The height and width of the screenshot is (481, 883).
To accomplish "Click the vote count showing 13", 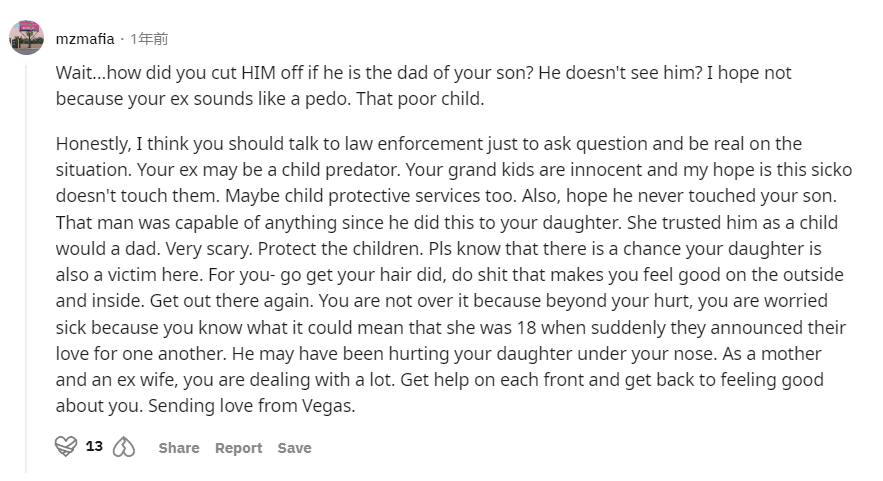I will pyautogui.click(x=94, y=447).
